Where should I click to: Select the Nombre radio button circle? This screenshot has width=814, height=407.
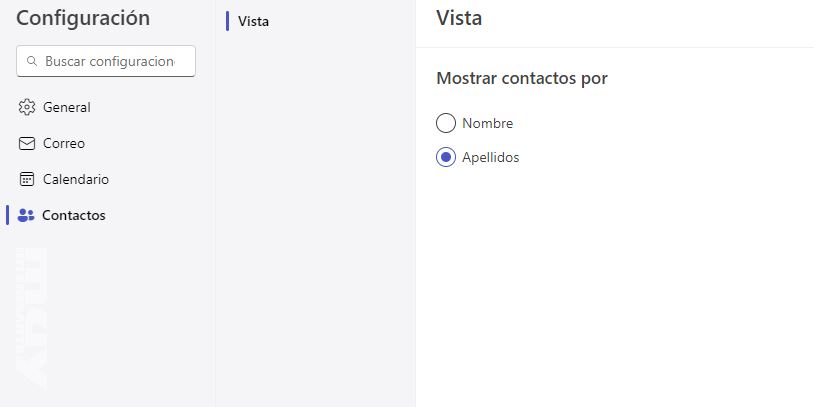click(x=446, y=124)
